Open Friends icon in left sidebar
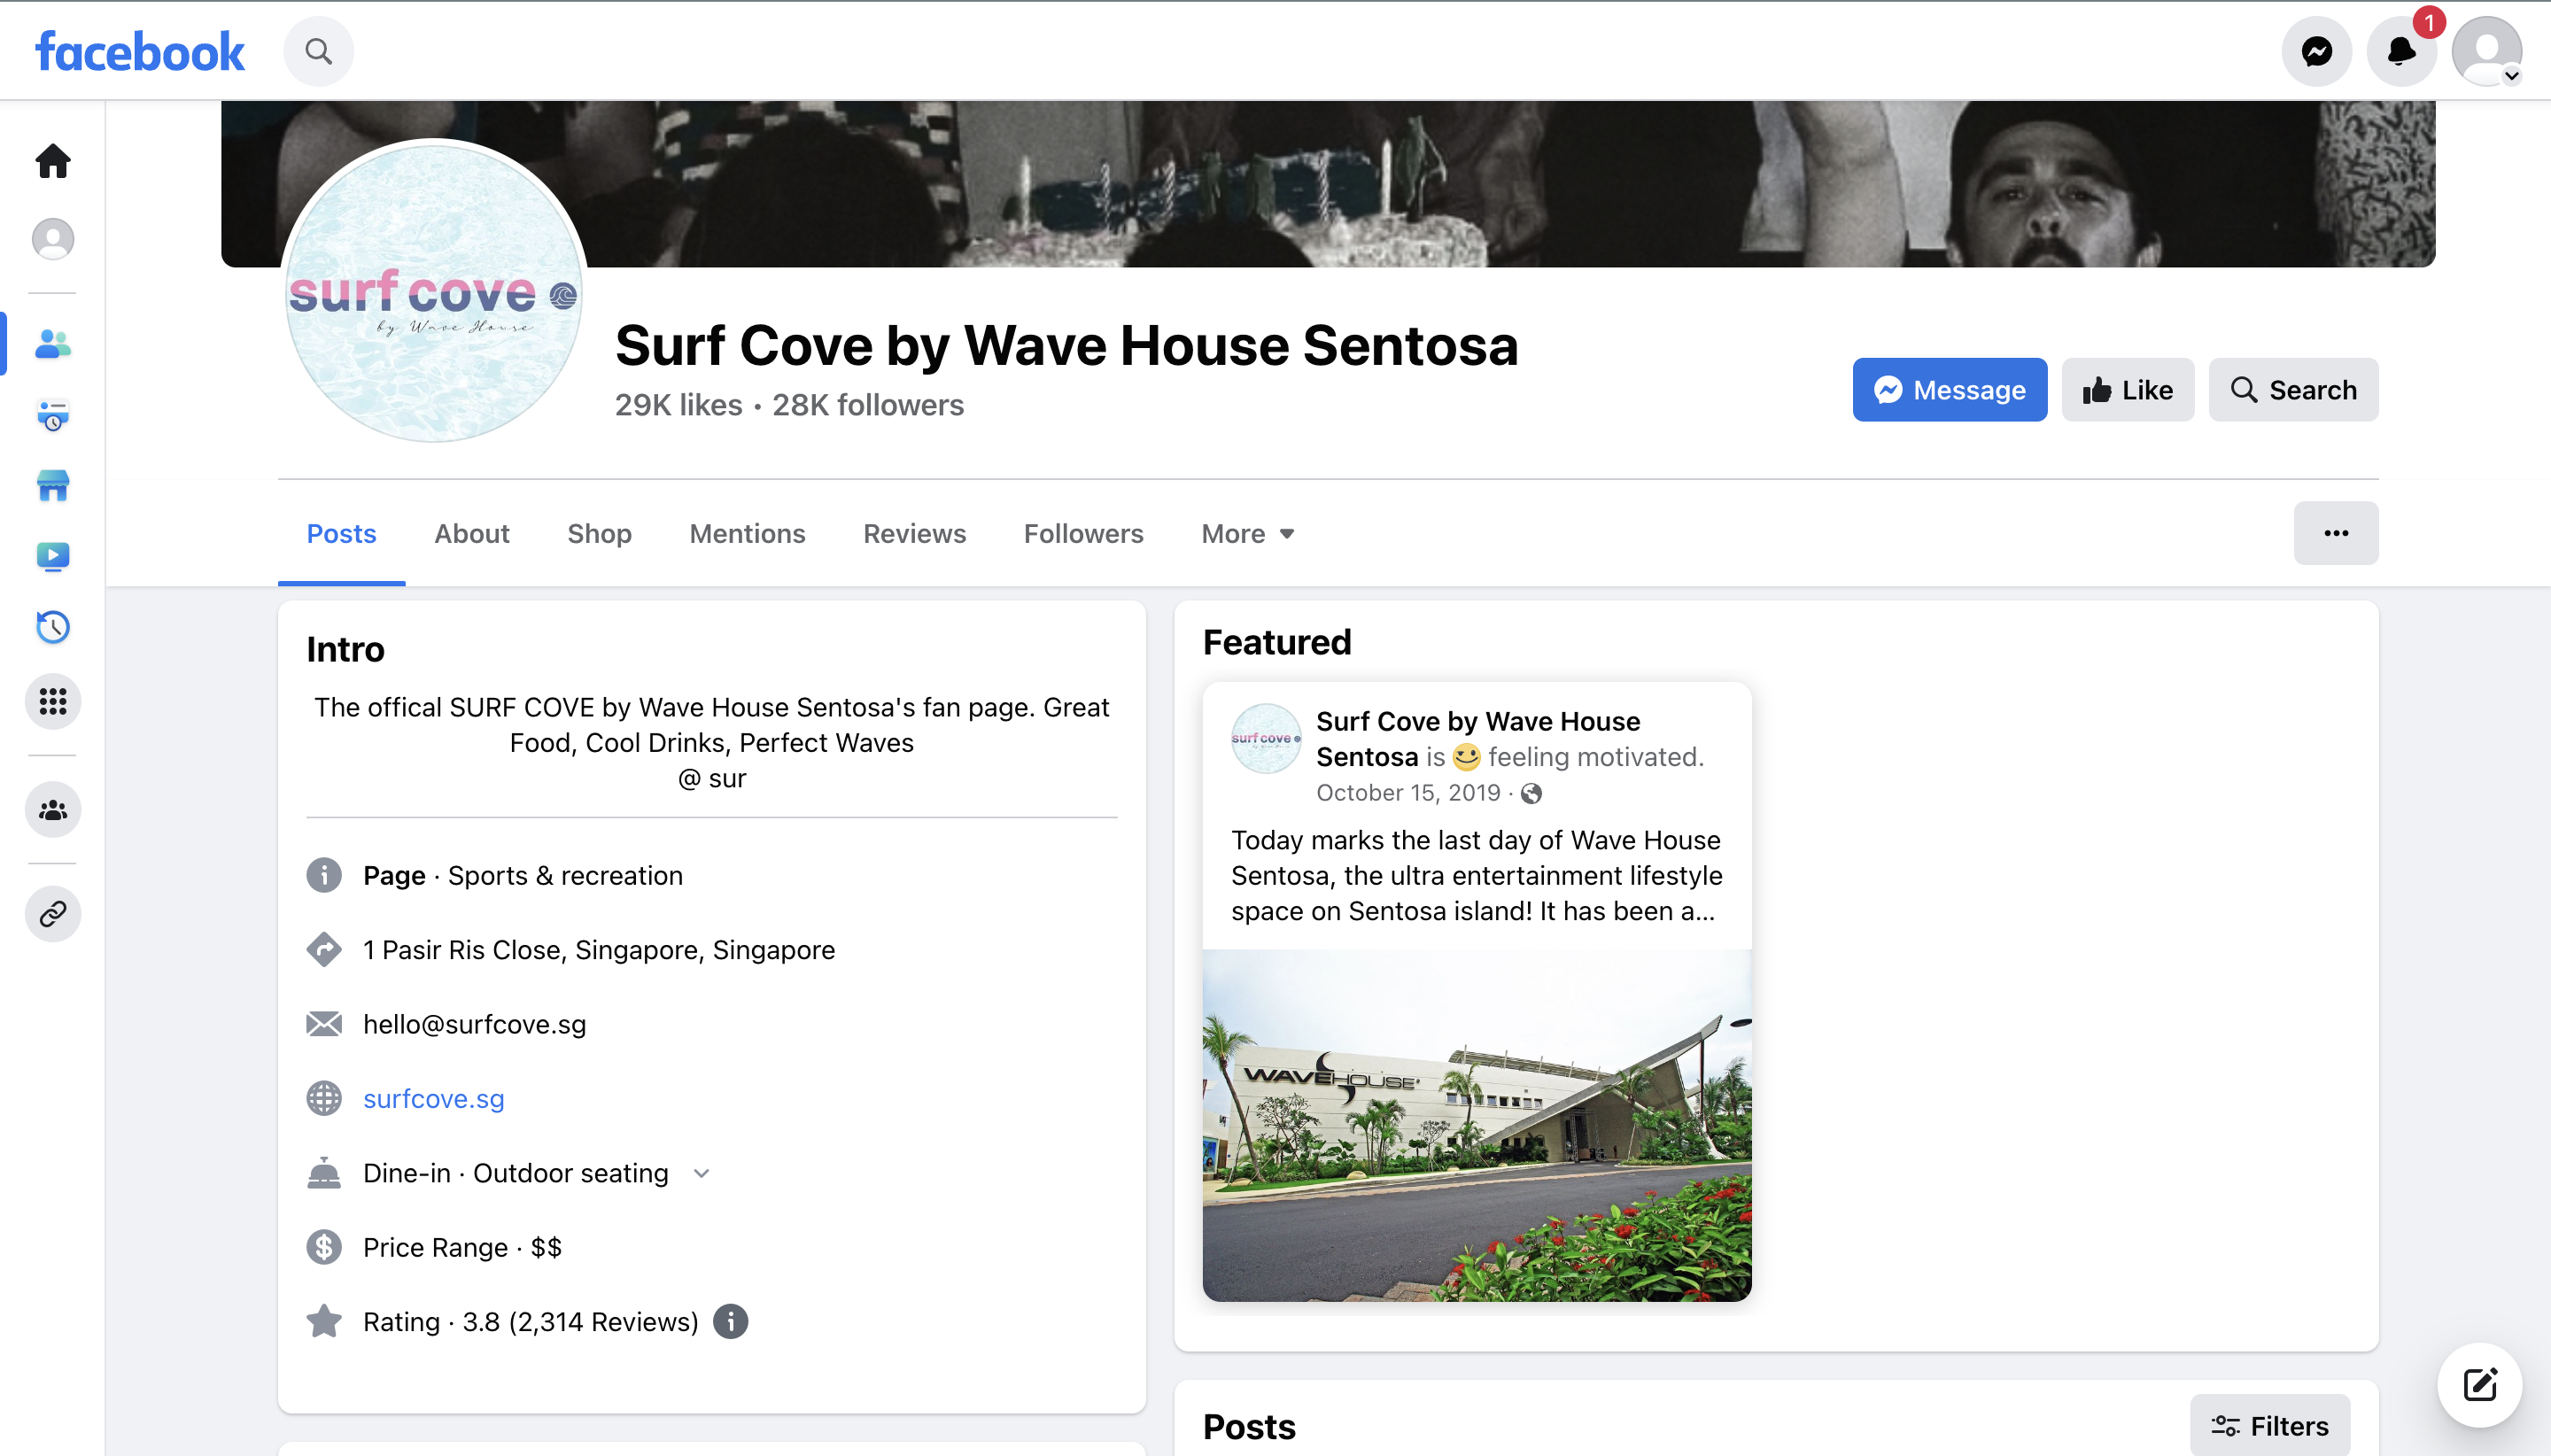 [x=53, y=344]
